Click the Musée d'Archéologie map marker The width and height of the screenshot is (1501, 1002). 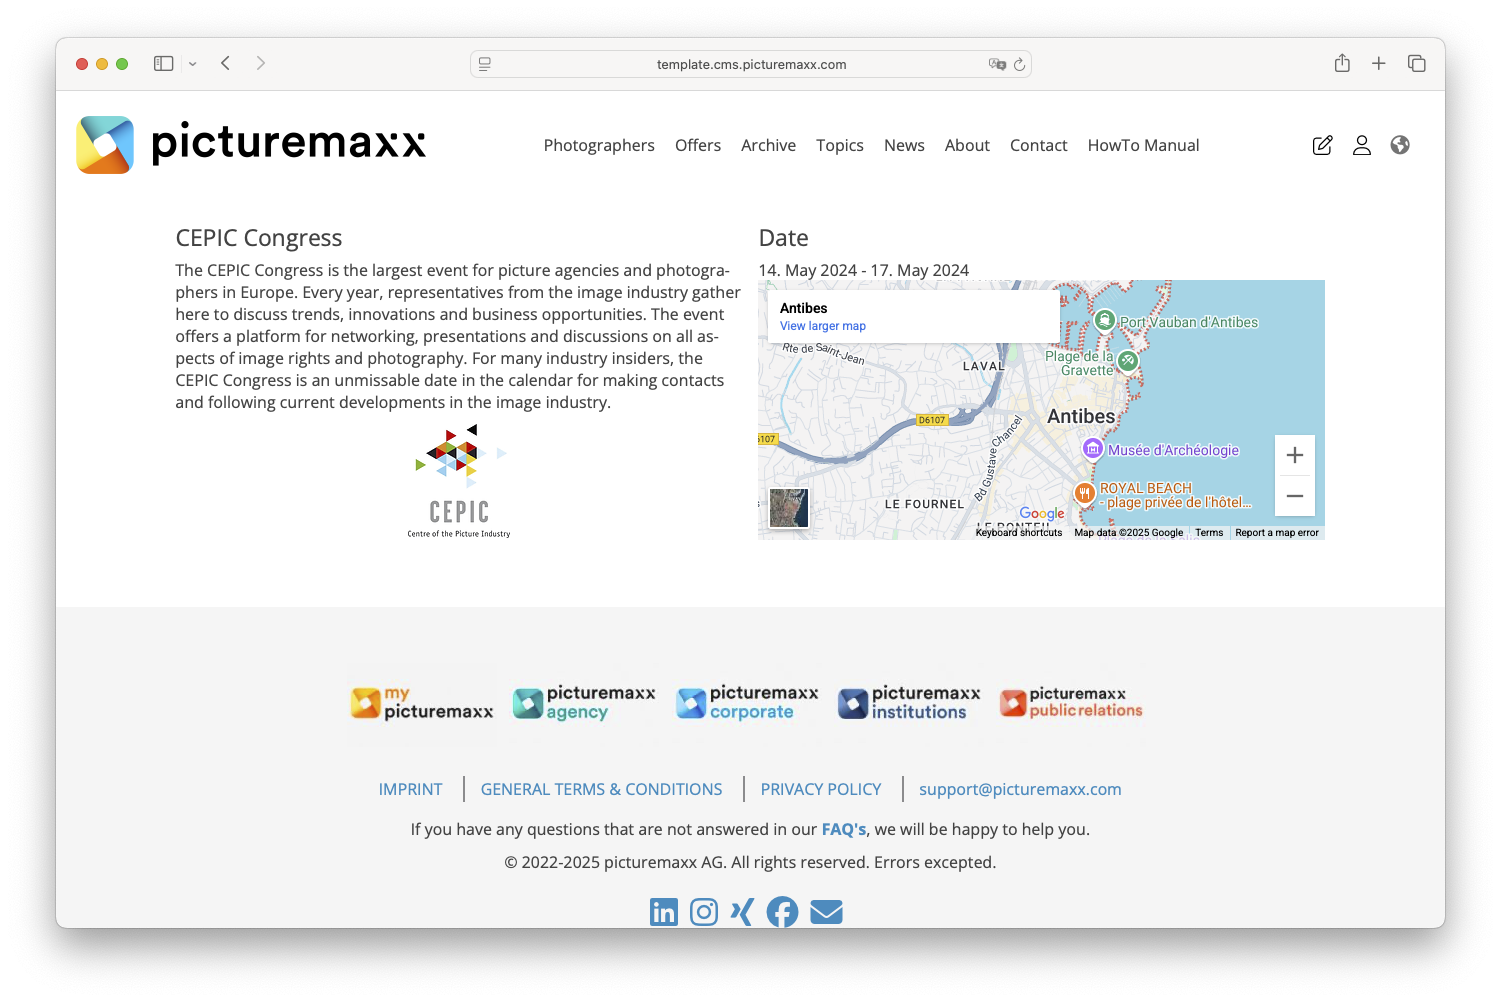pyautogui.click(x=1092, y=449)
